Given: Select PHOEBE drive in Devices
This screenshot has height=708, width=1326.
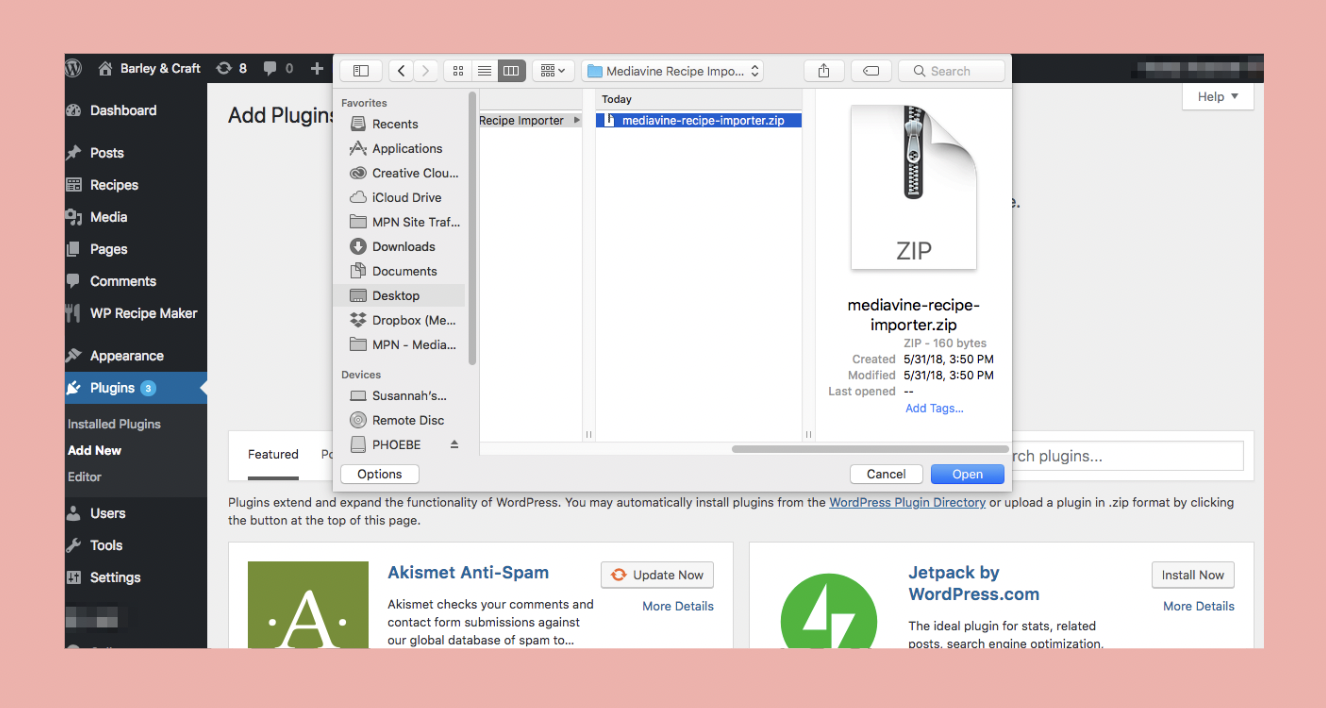Looking at the screenshot, I should coord(396,444).
